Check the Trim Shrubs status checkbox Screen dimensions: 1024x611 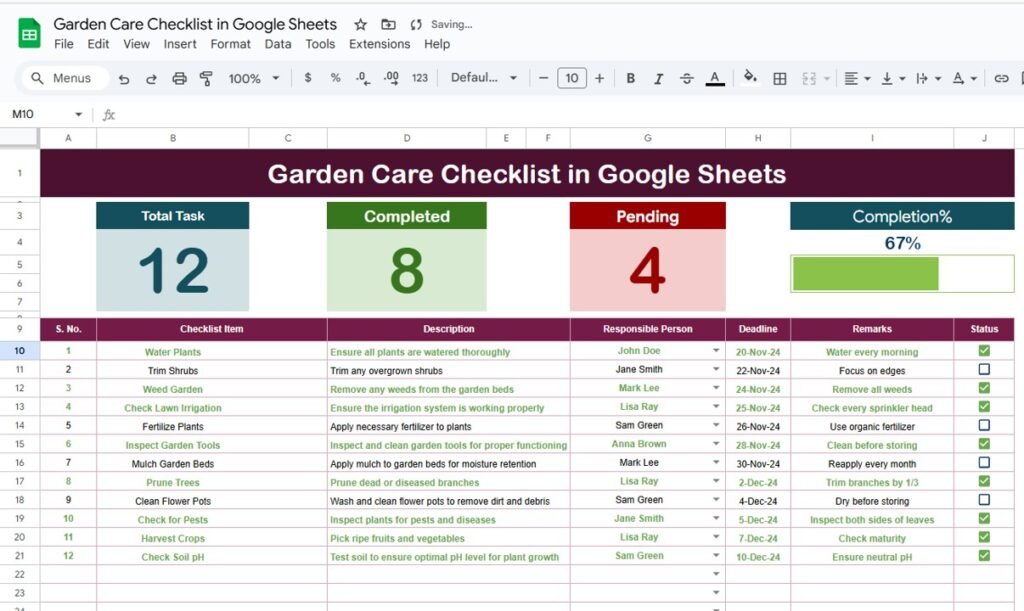[x=984, y=370]
